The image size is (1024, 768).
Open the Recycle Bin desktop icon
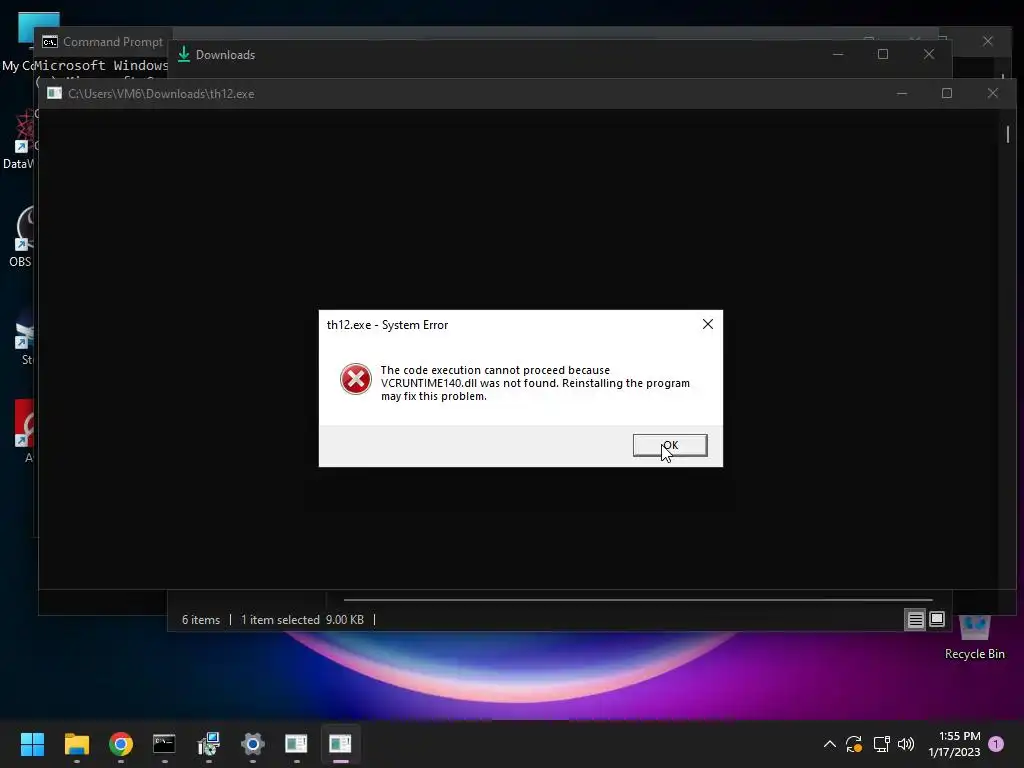click(974, 638)
